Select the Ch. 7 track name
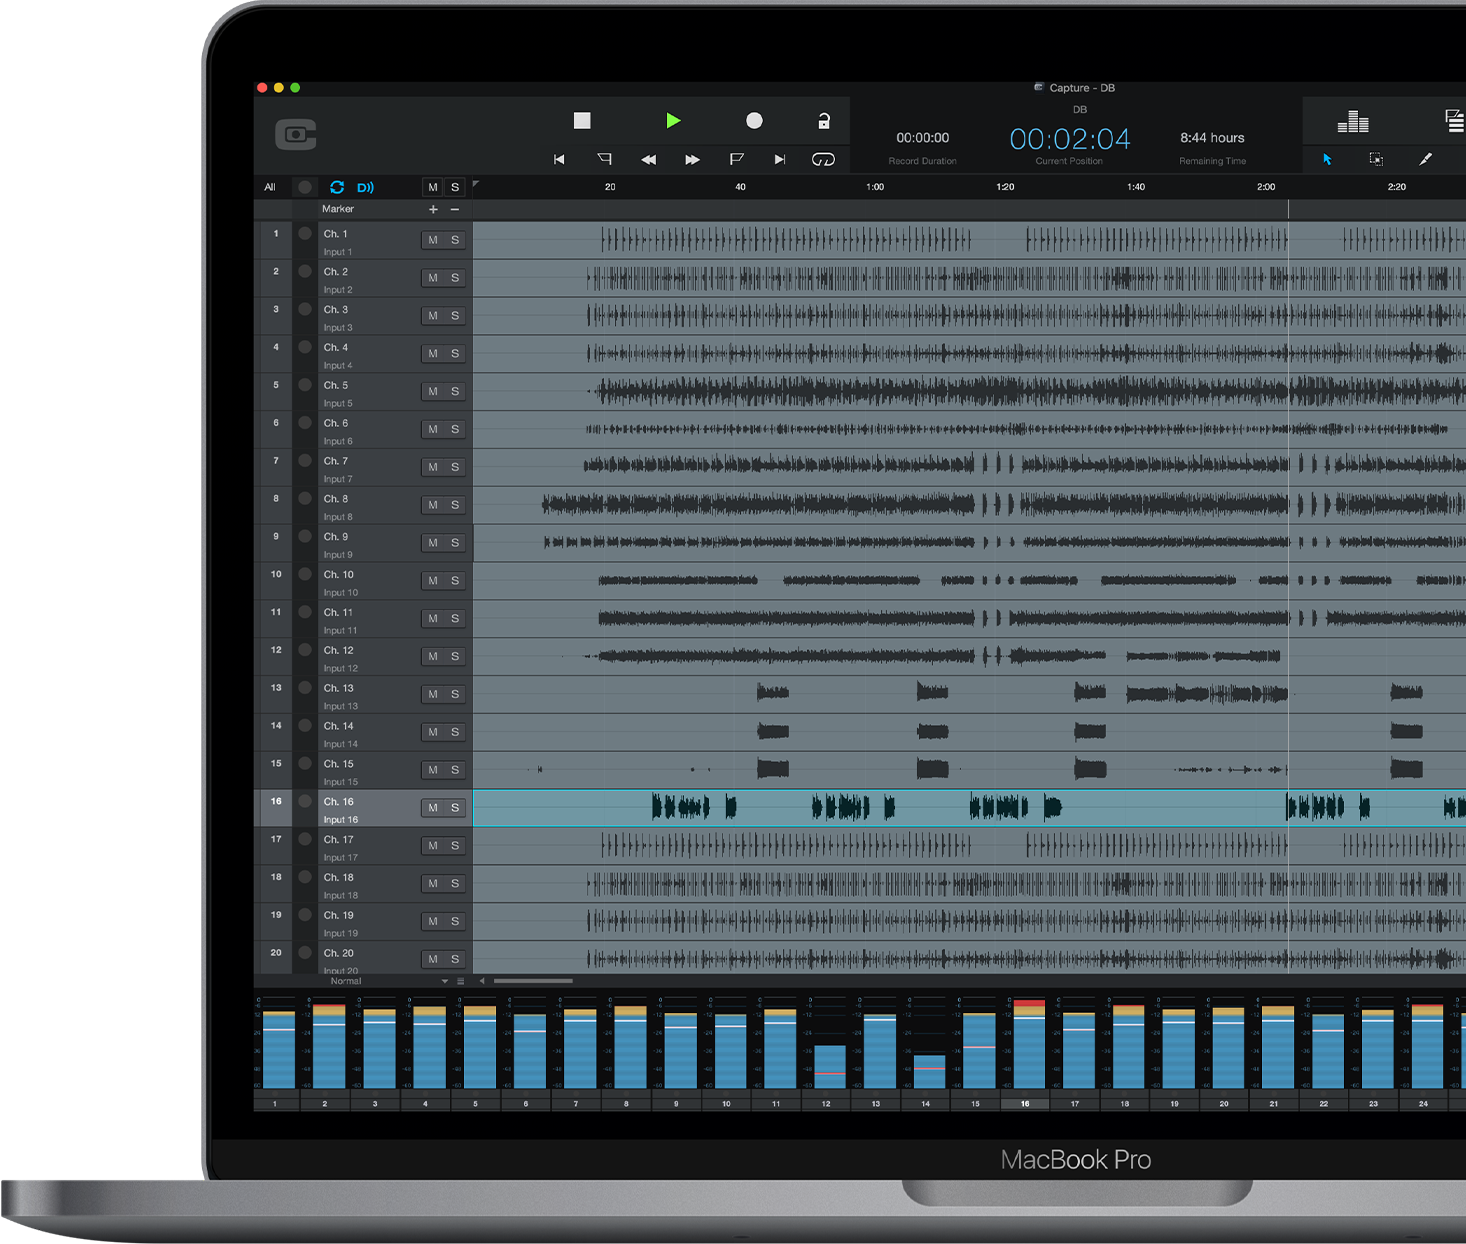Image resolution: width=1466 pixels, height=1244 pixels. 336,461
